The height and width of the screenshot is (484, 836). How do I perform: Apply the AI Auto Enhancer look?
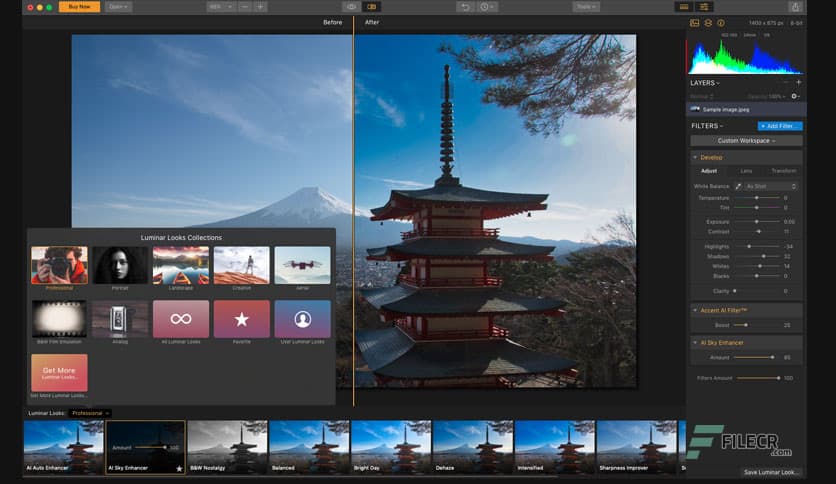tap(63, 447)
